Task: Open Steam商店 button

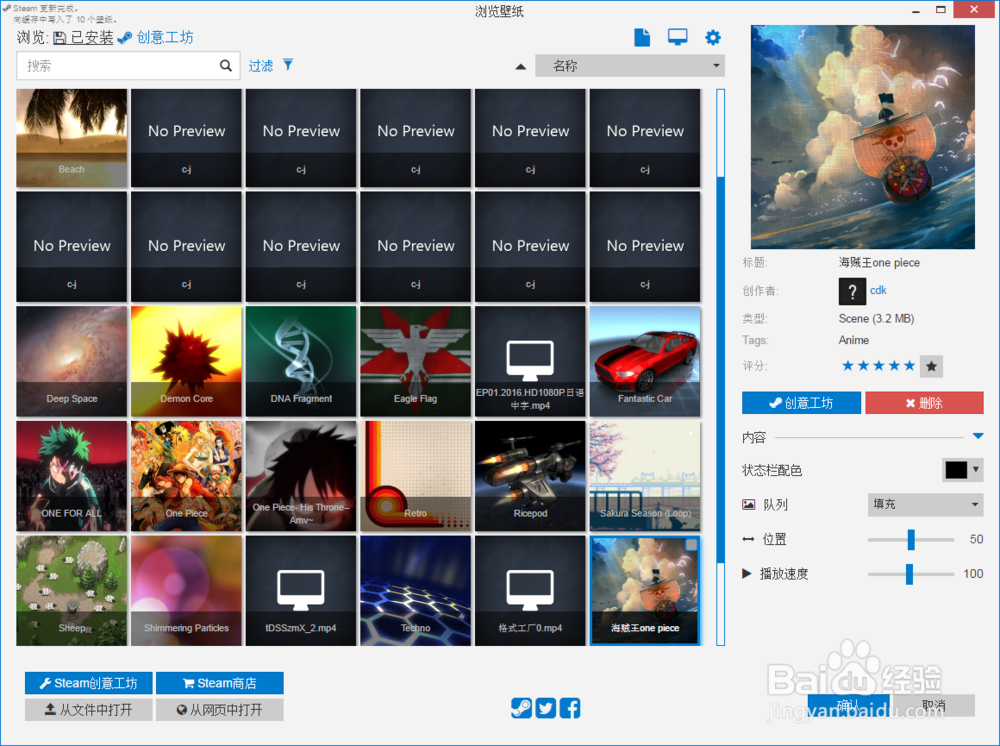Action: [x=219, y=683]
